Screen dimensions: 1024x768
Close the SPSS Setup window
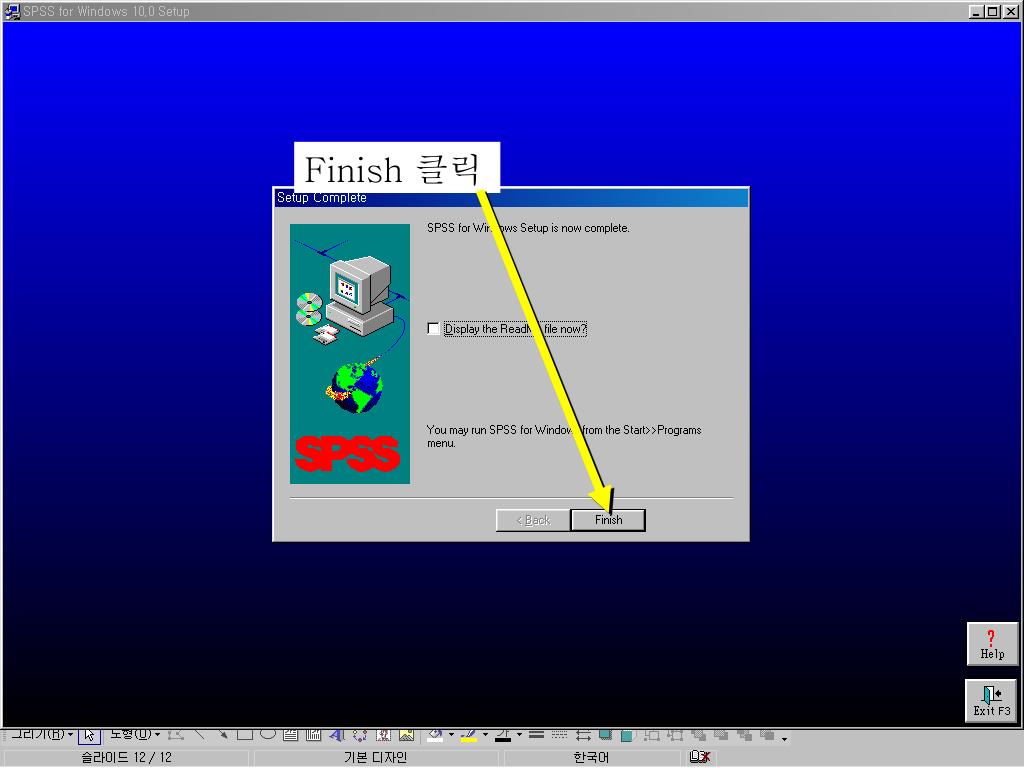coord(1010,11)
